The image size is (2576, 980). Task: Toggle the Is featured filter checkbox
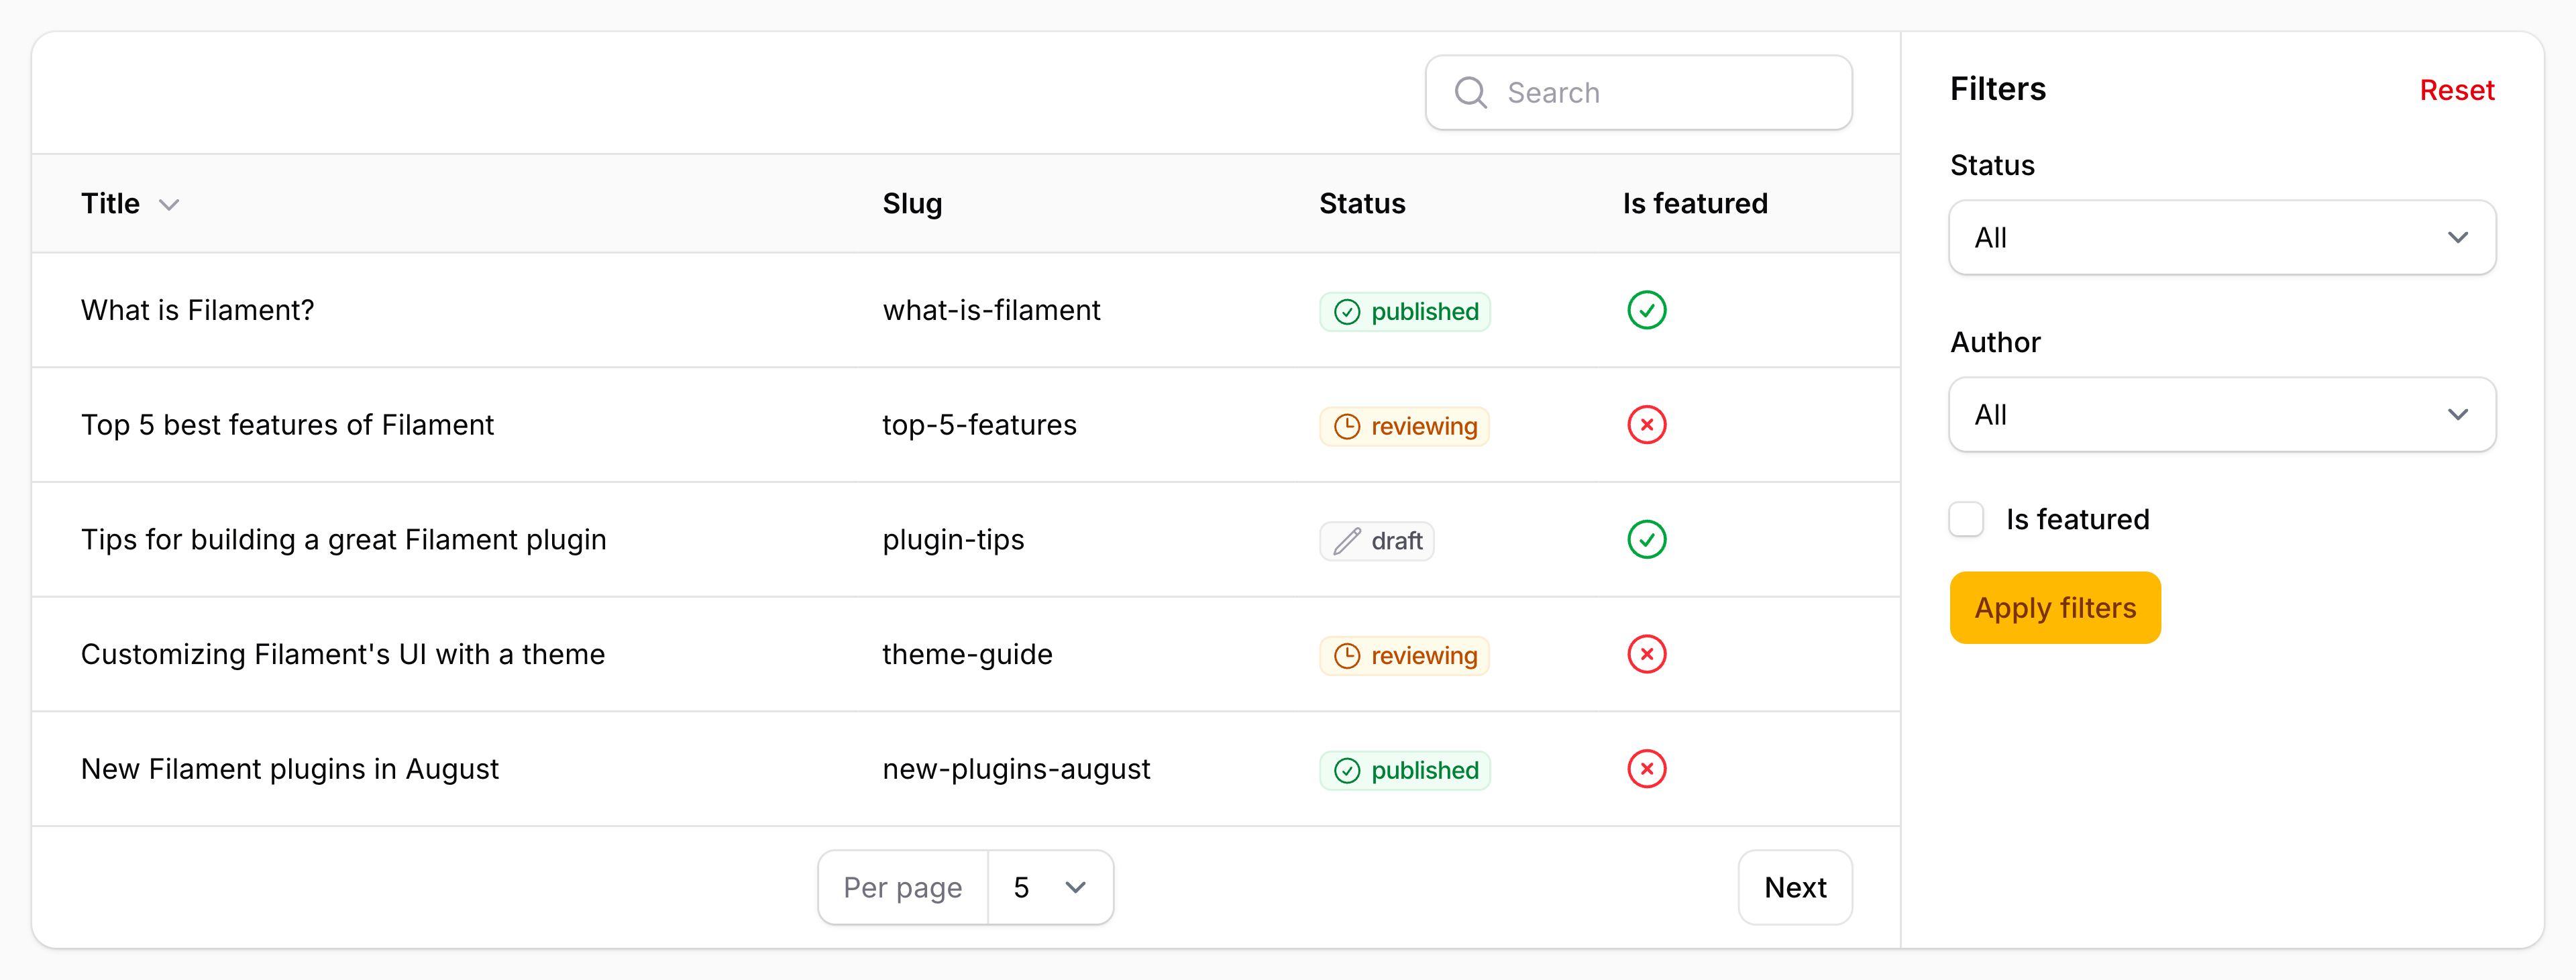click(1966, 519)
